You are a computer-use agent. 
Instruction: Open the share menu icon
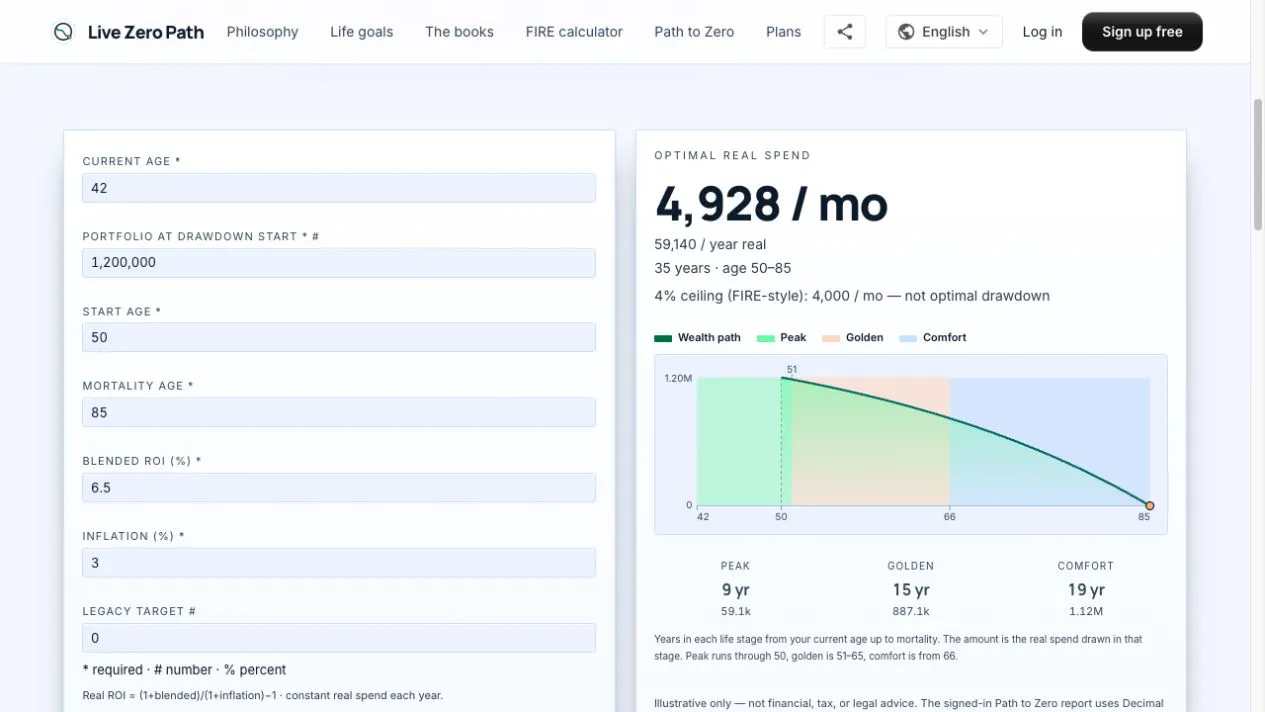[845, 32]
